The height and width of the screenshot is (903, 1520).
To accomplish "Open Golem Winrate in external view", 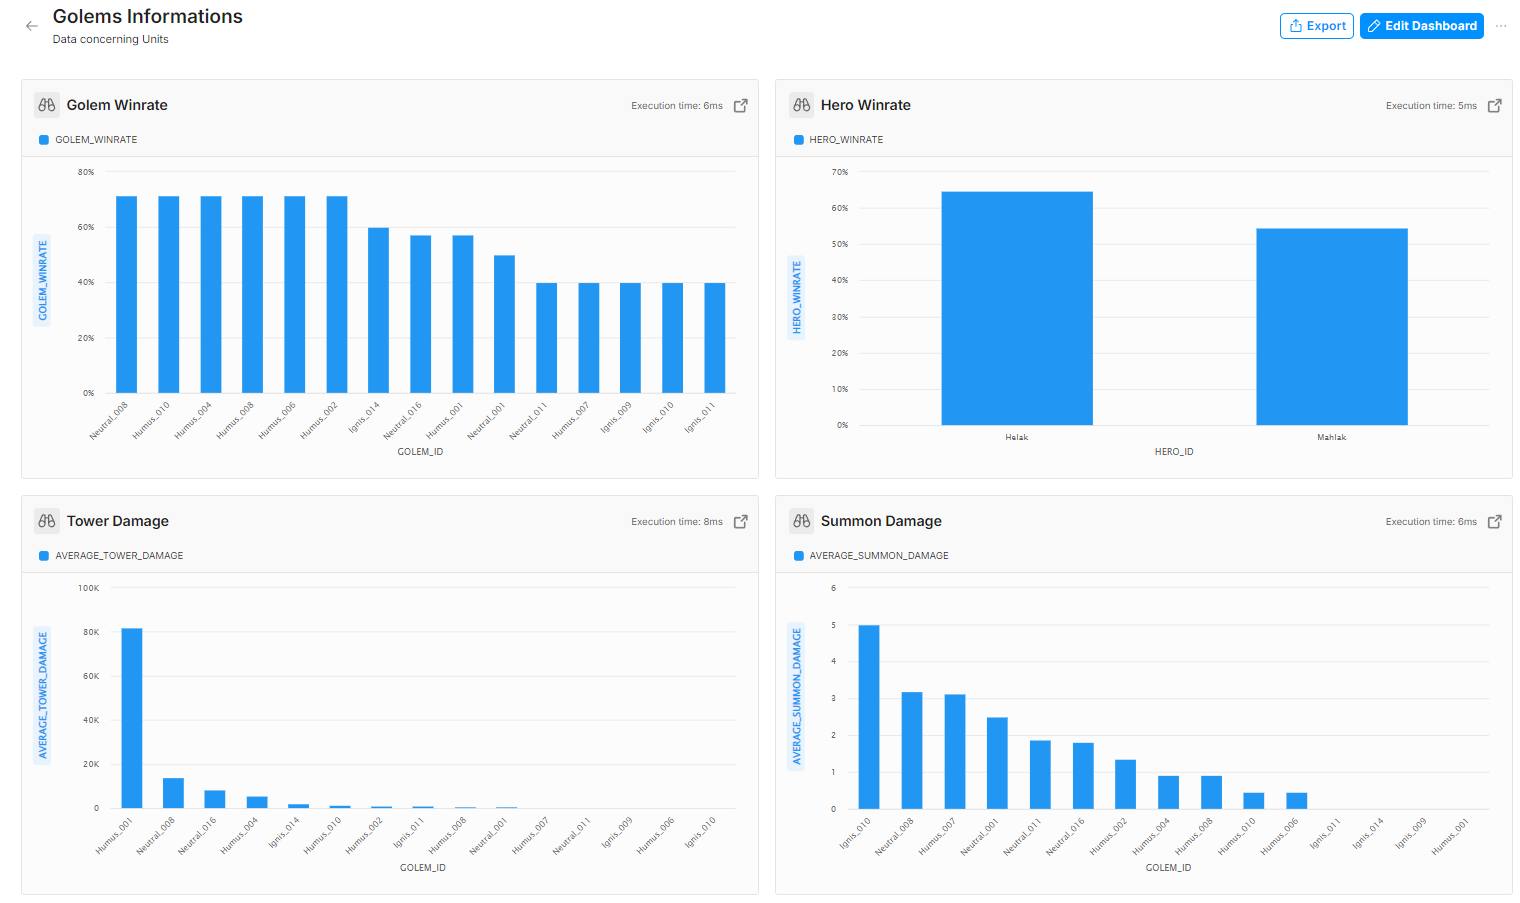I will (741, 105).
